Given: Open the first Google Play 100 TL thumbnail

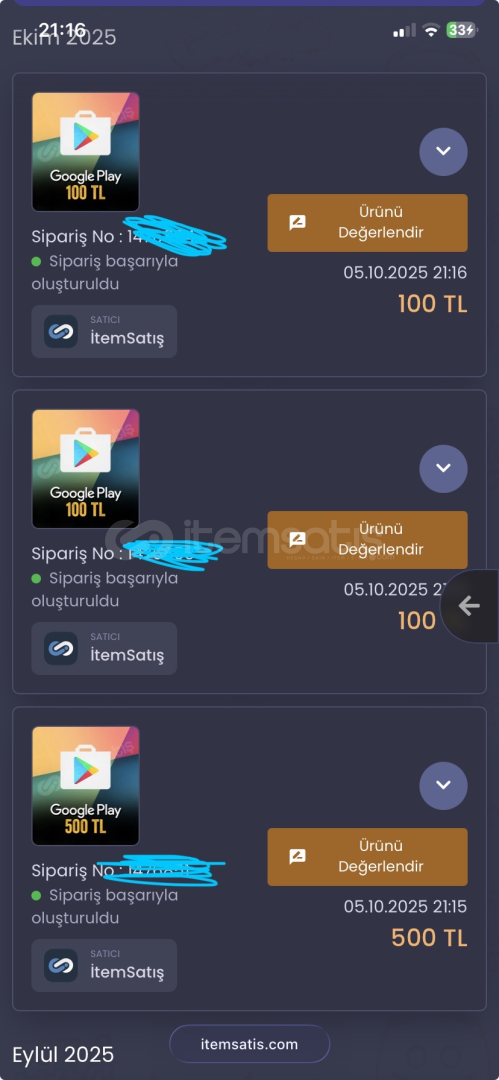Looking at the screenshot, I should 85,152.
